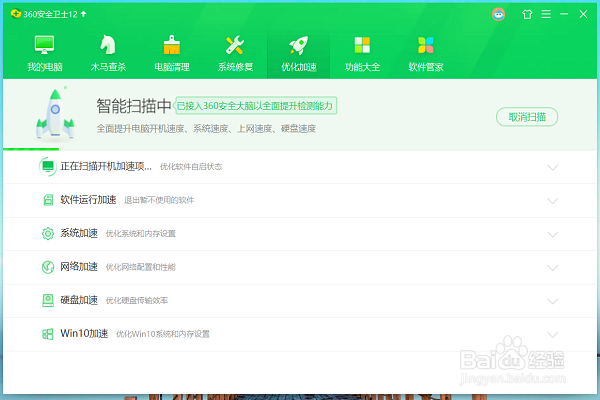Close the 360安全卫士 window
This screenshot has width=600, height=400.
583,14
